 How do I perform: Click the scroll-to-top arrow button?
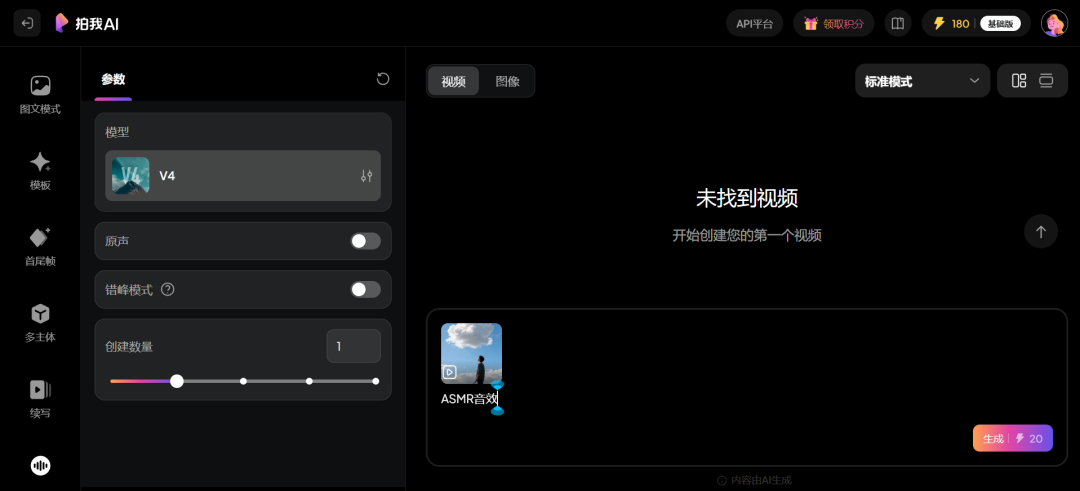click(x=1041, y=232)
